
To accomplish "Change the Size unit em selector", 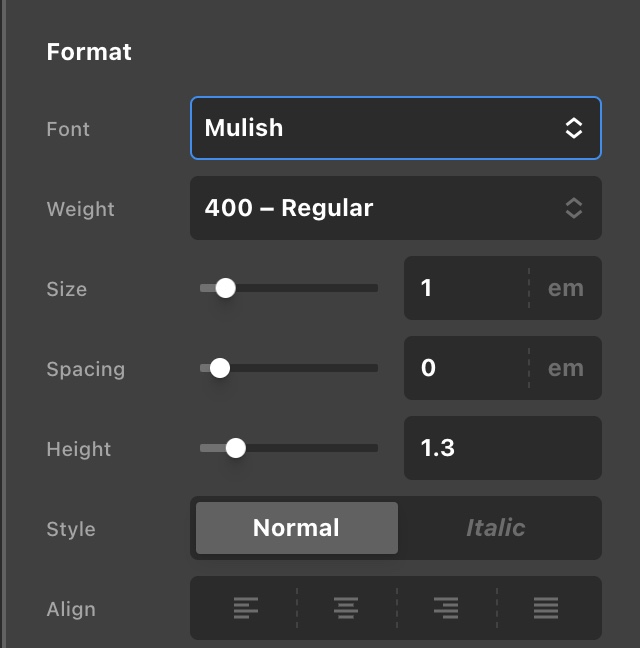I will click(x=566, y=288).
